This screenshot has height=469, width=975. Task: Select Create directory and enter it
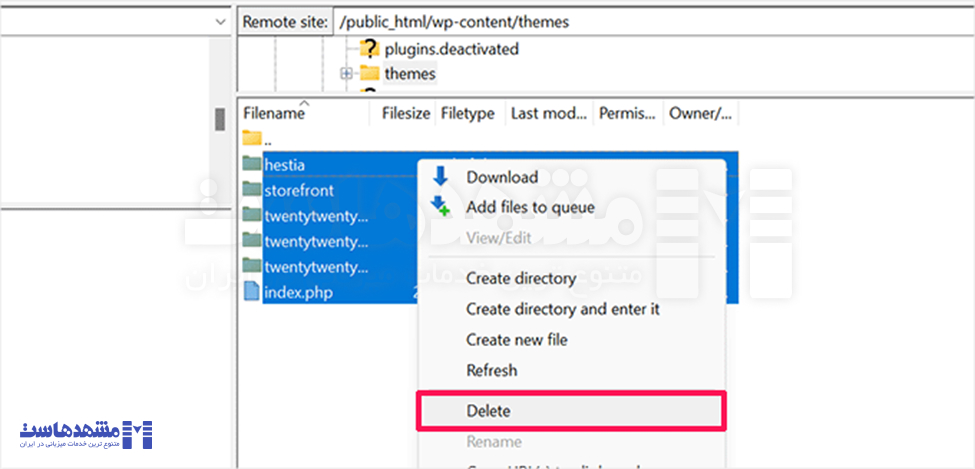[562, 309]
